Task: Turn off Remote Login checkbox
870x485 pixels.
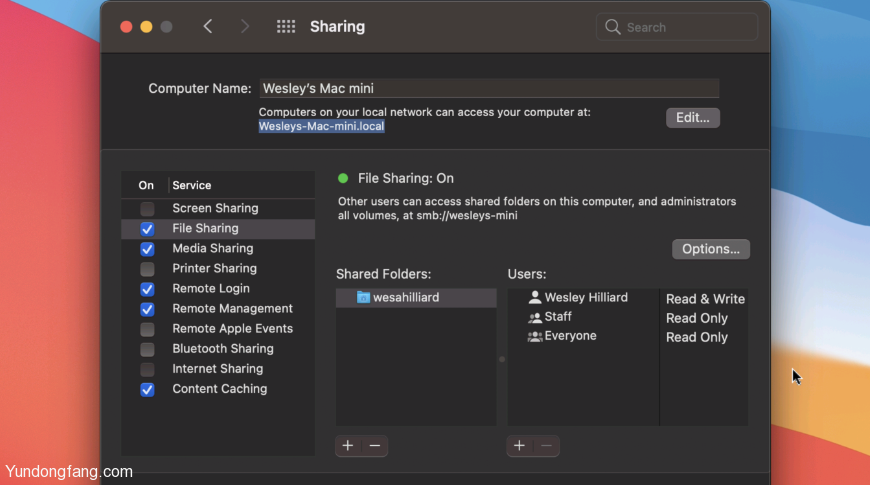Action: [x=147, y=289]
